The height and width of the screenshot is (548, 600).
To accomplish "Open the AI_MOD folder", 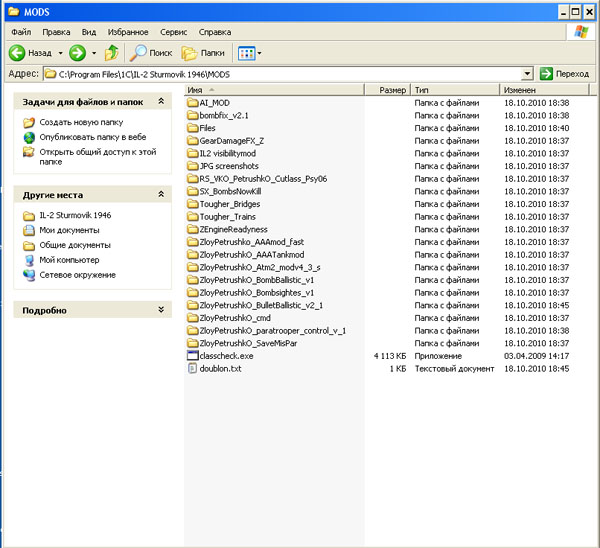I will (215, 103).
